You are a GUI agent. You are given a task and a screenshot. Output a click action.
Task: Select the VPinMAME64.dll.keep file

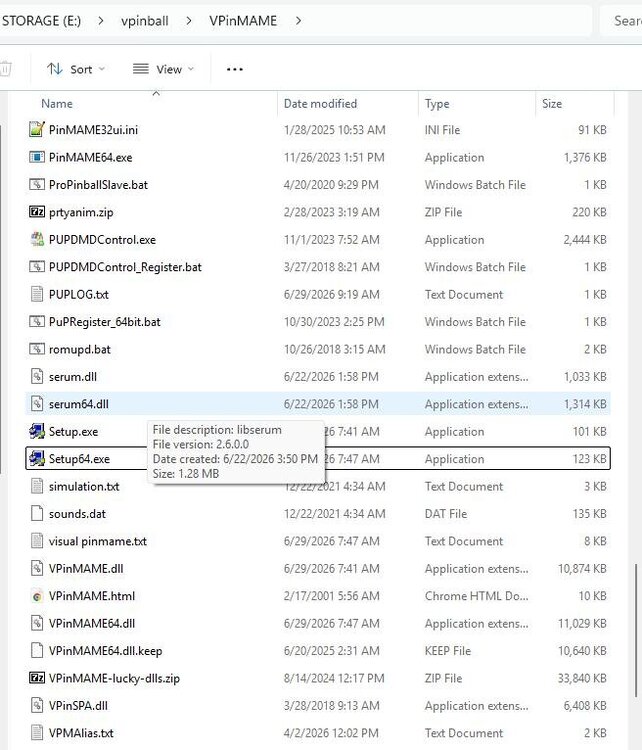318,651
